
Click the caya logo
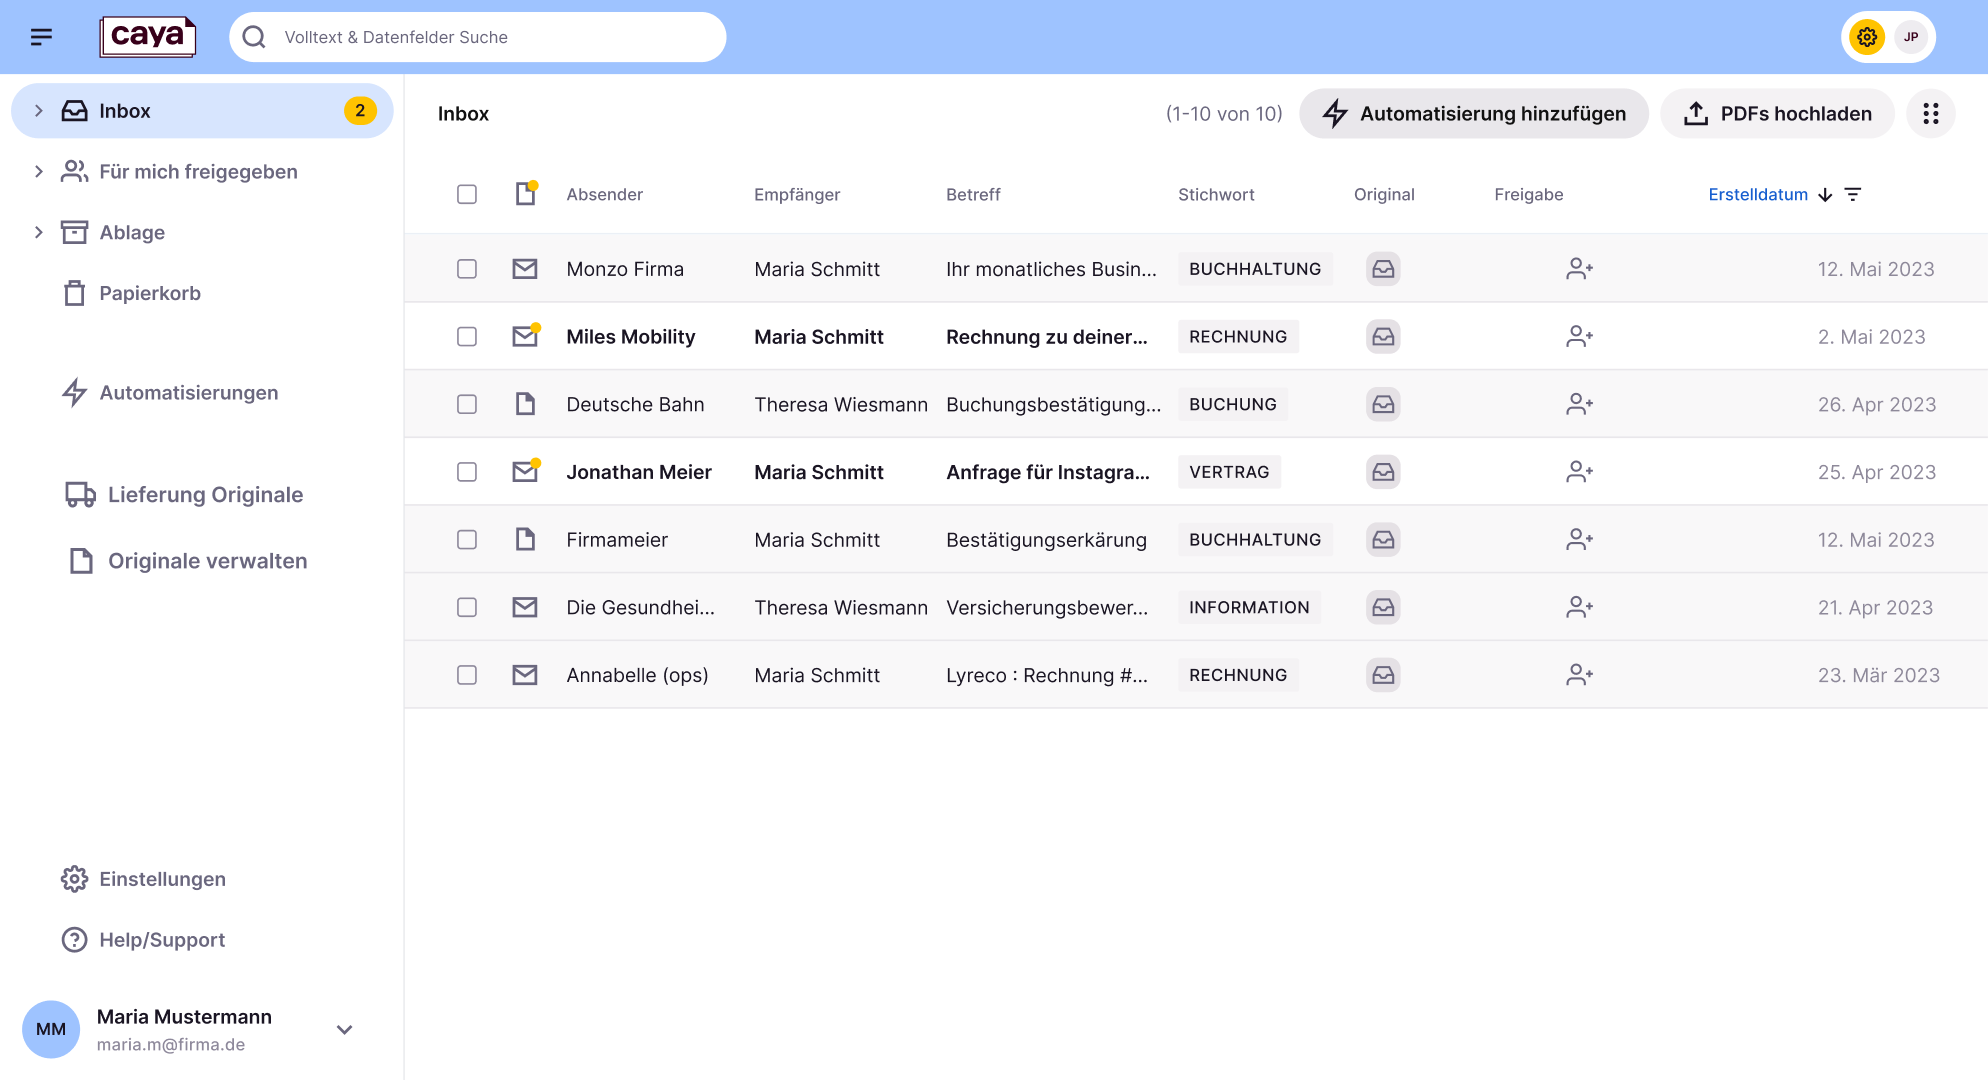tap(148, 37)
